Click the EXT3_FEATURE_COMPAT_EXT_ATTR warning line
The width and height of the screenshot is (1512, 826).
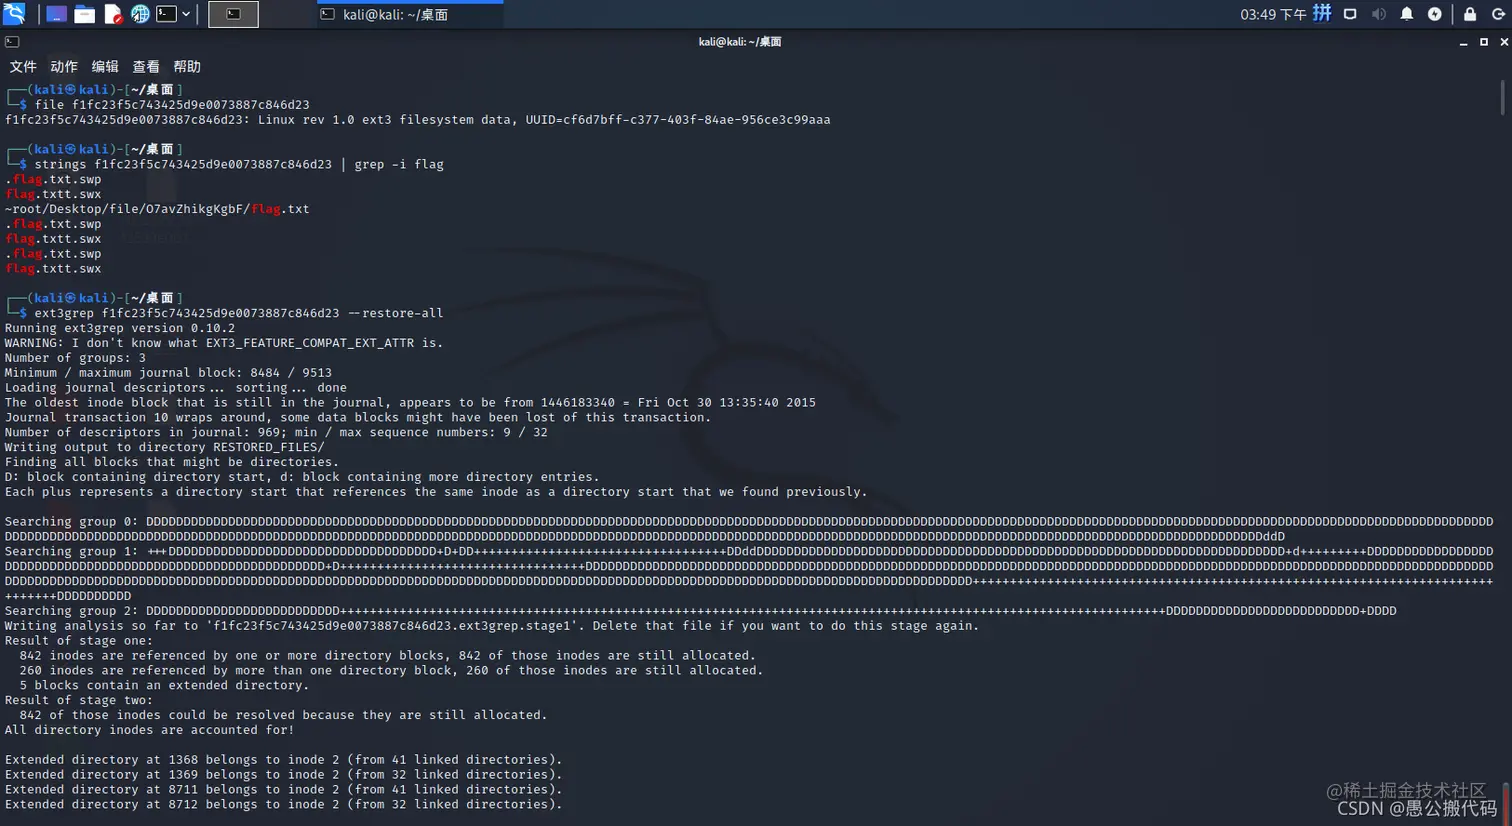(224, 343)
